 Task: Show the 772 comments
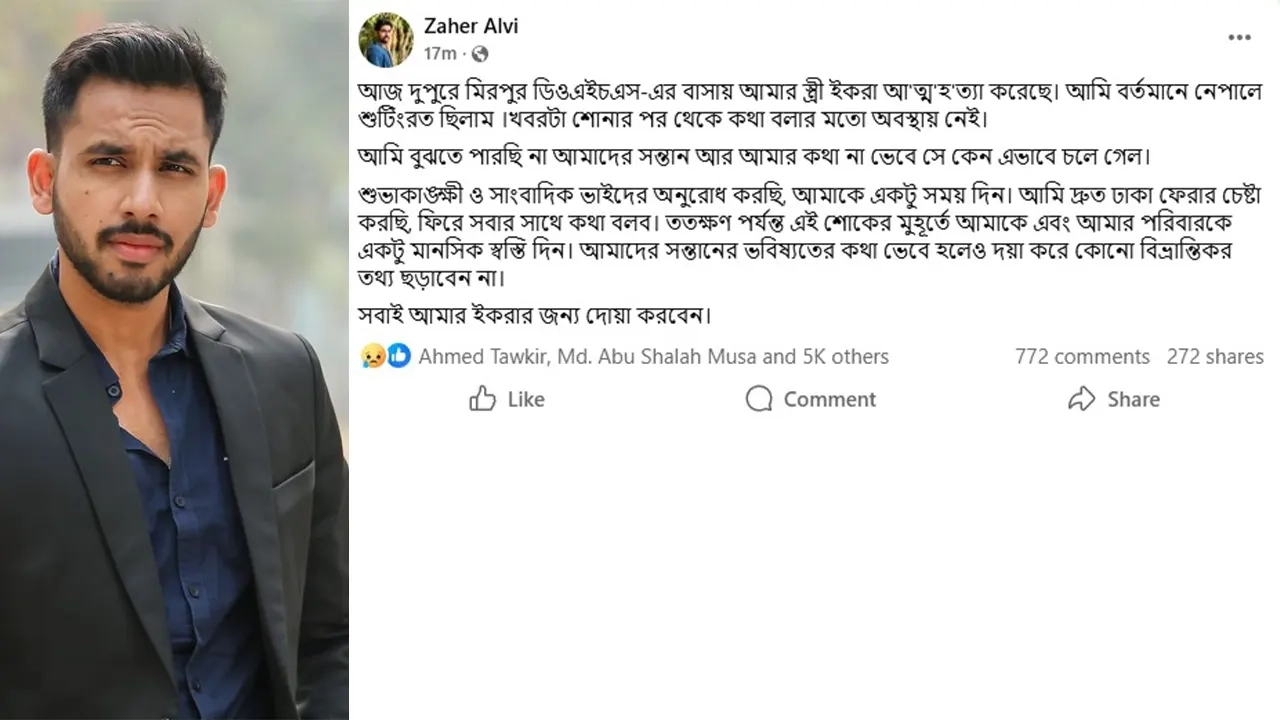1082,356
